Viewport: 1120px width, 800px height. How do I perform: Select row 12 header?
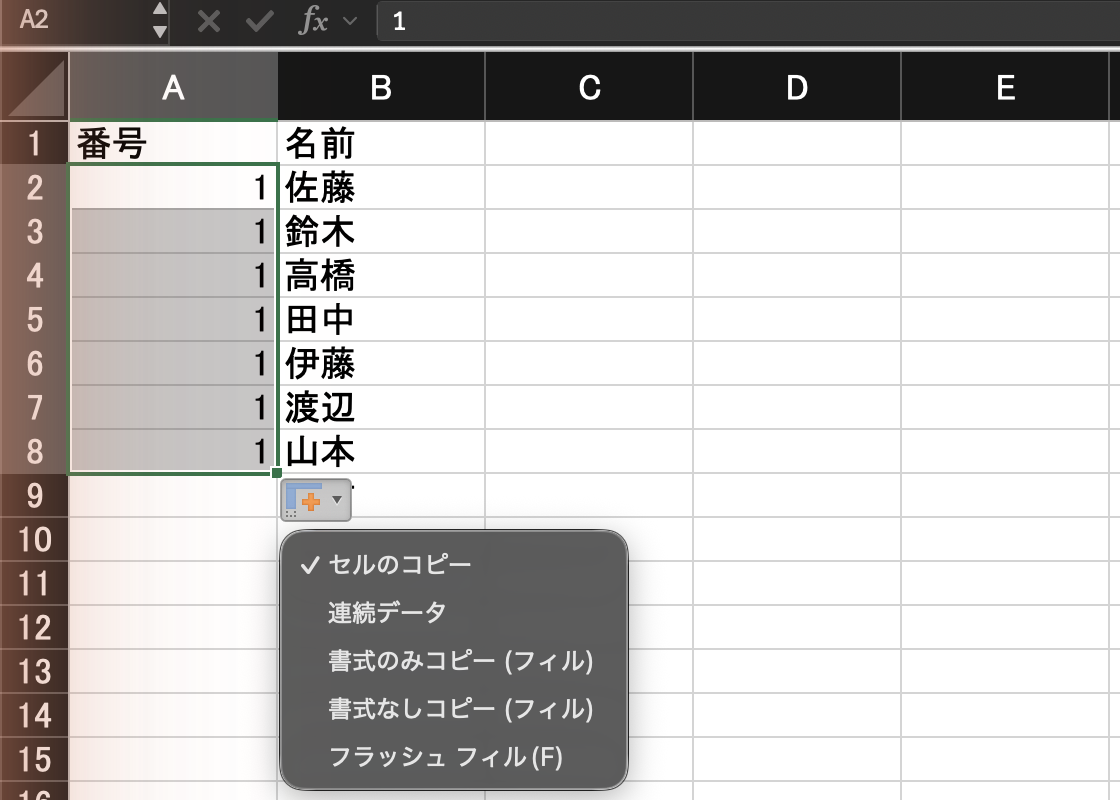[34, 628]
